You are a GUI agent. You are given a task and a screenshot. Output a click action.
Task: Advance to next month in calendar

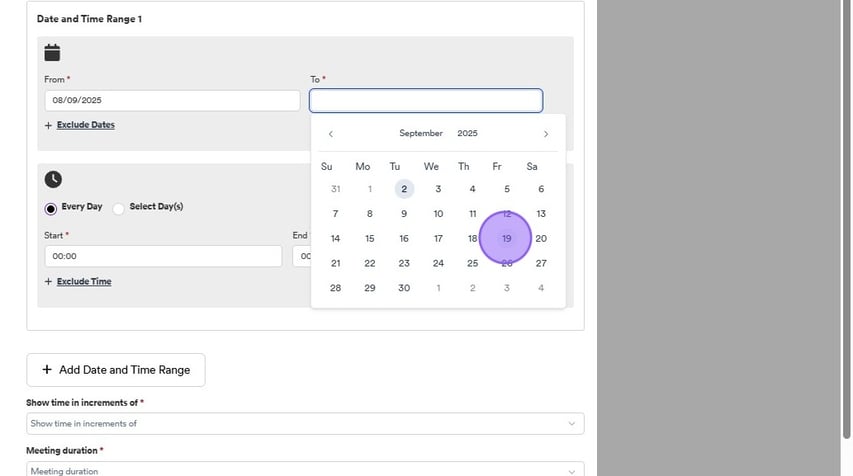pyautogui.click(x=545, y=134)
